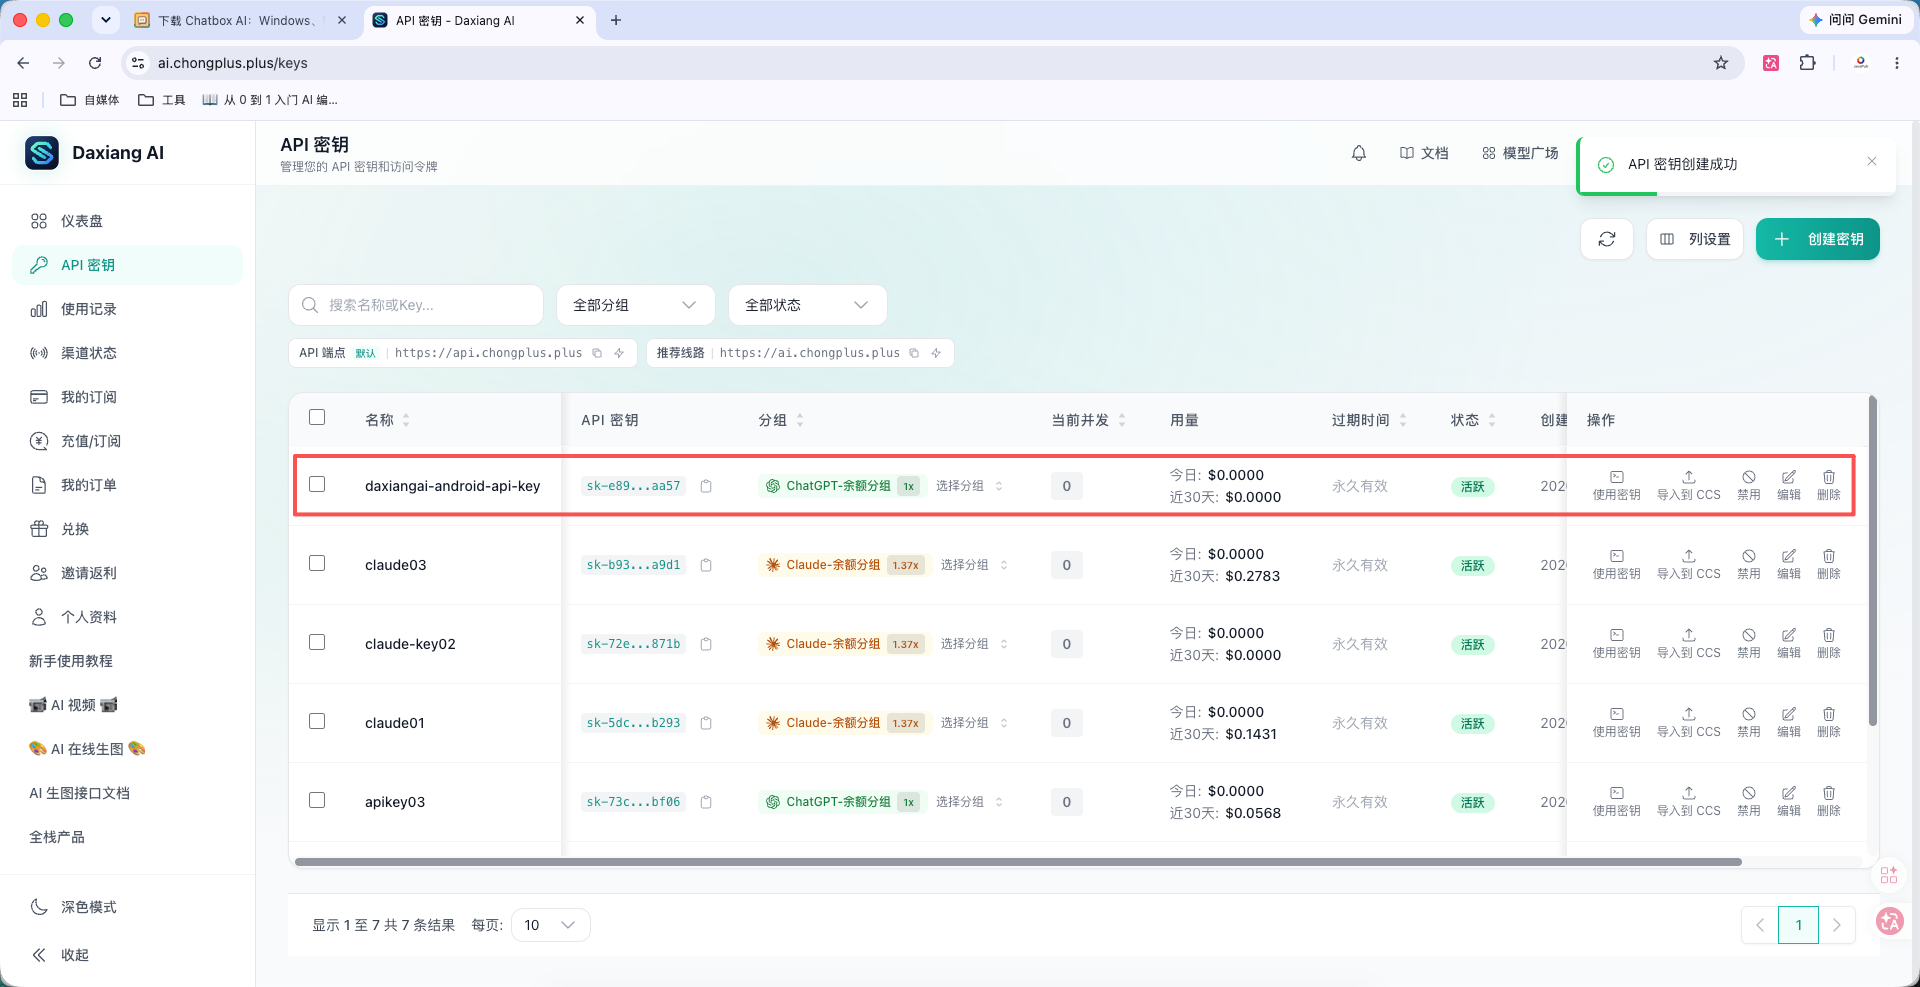Check the daxiangai-android-api-key row checkbox

(317, 484)
